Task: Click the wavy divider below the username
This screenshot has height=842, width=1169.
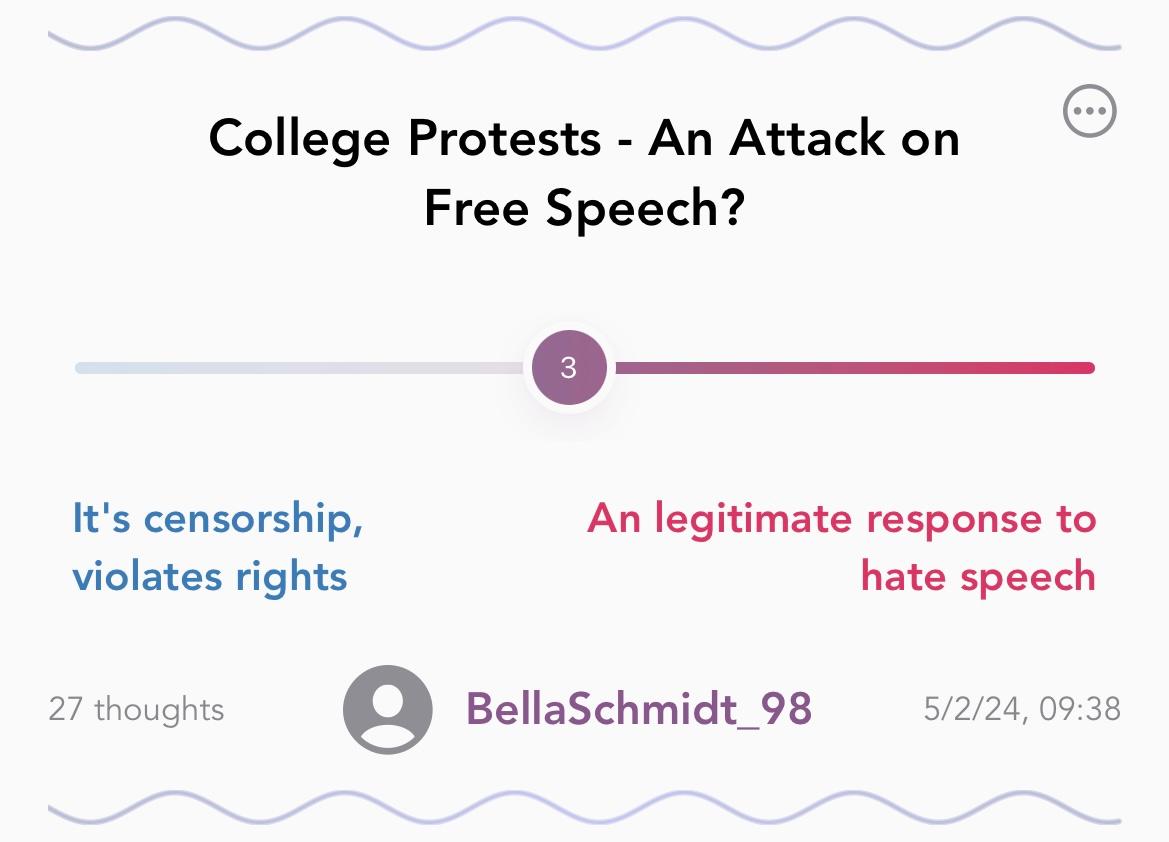Action: click(584, 808)
